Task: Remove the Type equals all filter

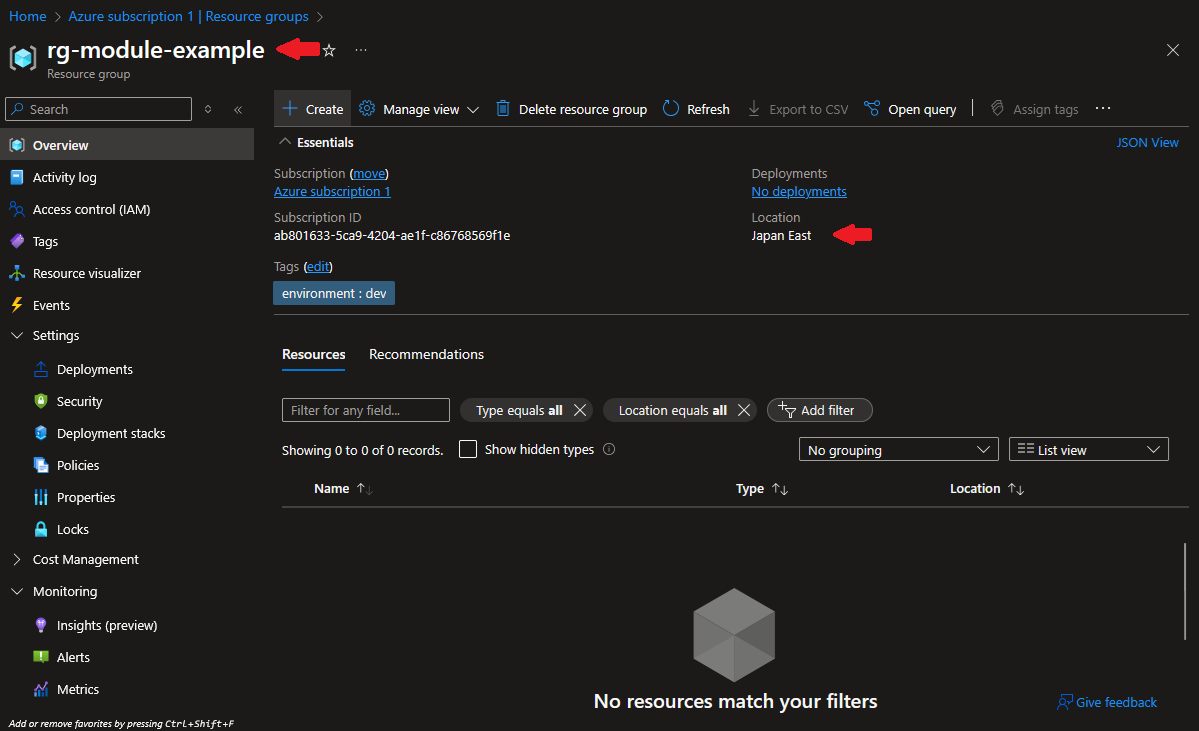Action: tap(580, 411)
